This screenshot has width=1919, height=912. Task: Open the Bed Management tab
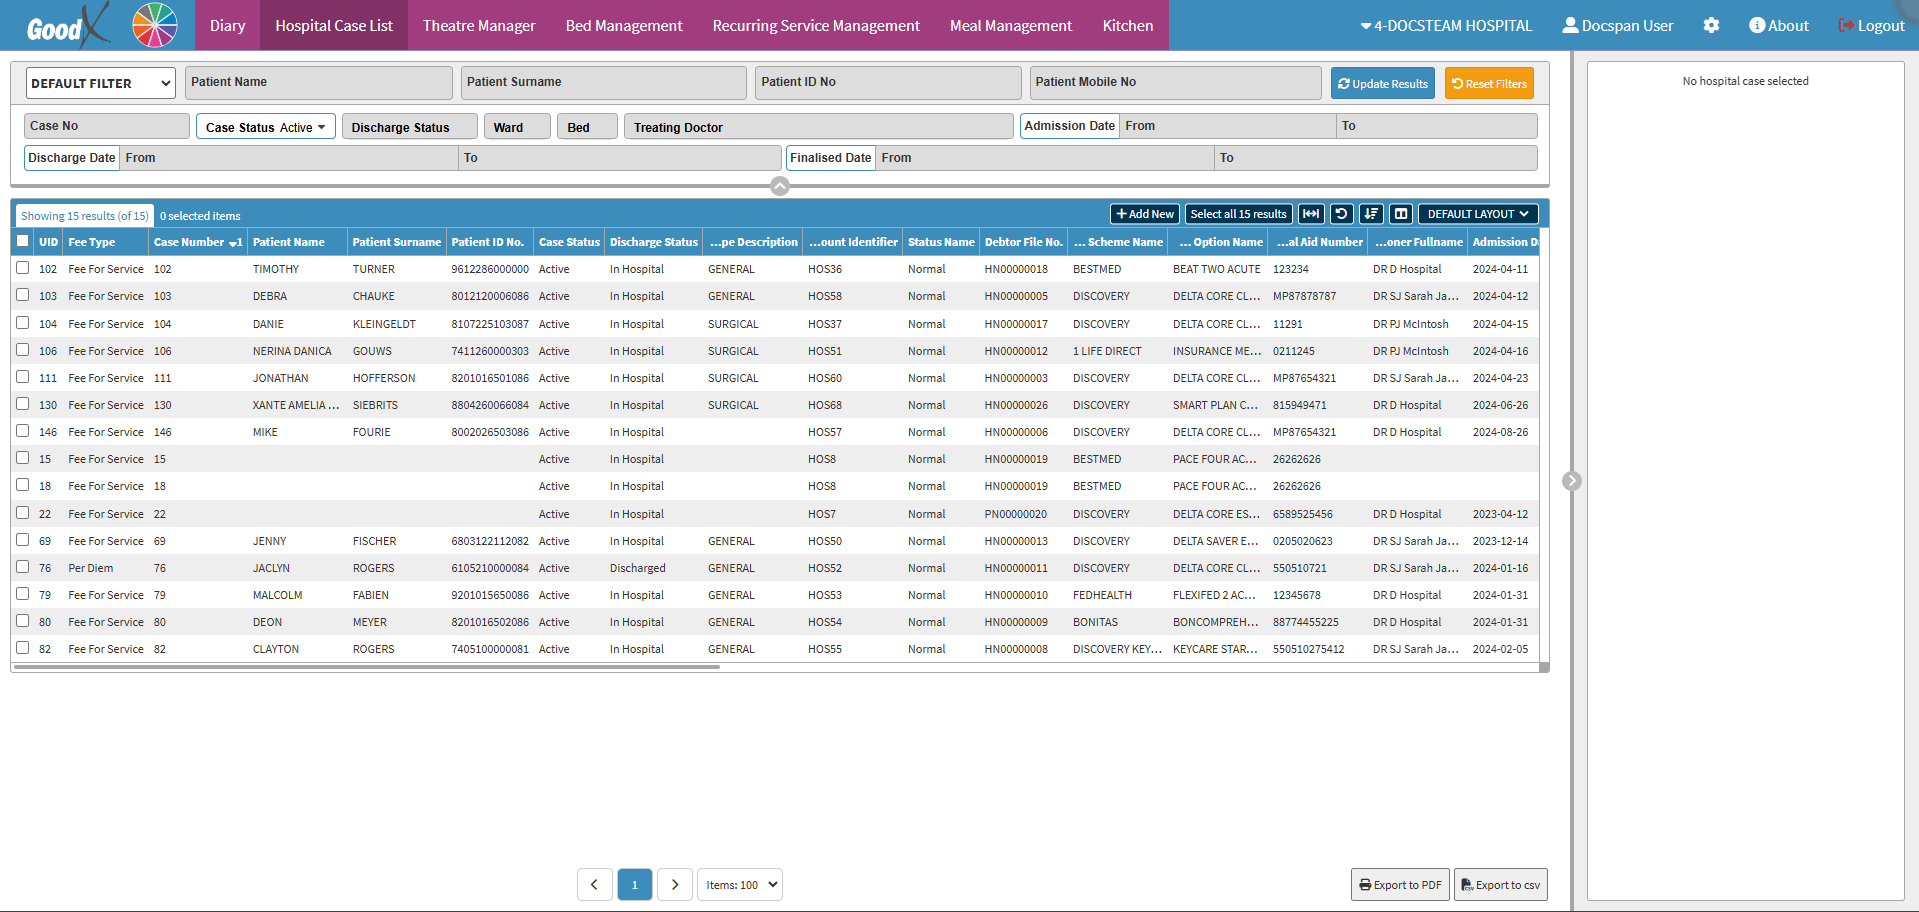(x=623, y=26)
